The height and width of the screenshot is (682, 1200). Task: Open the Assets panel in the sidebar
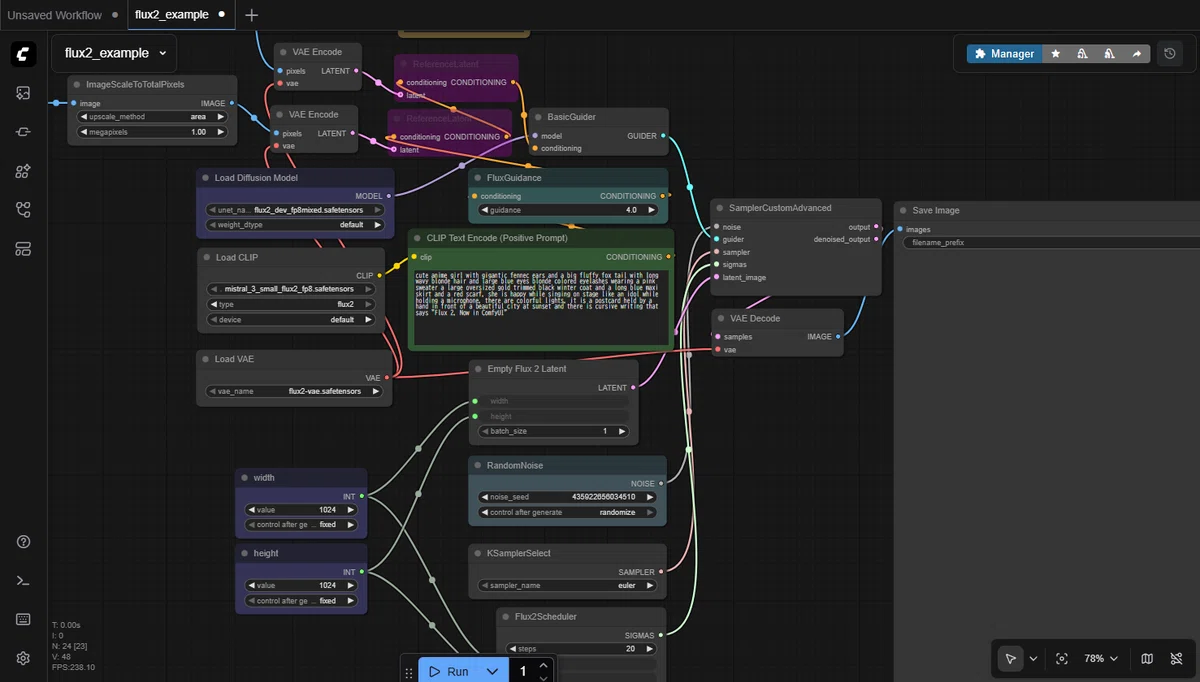[23, 93]
